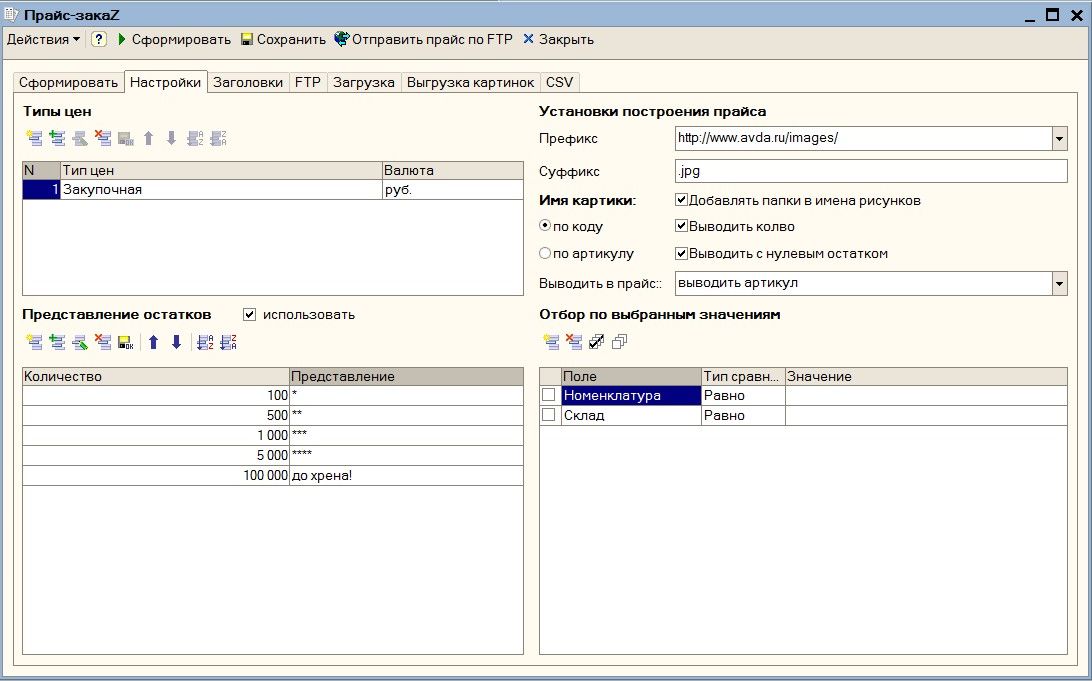Select row with quantity 100 000
Image resolution: width=1092 pixels, height=681 pixels.
272,476
